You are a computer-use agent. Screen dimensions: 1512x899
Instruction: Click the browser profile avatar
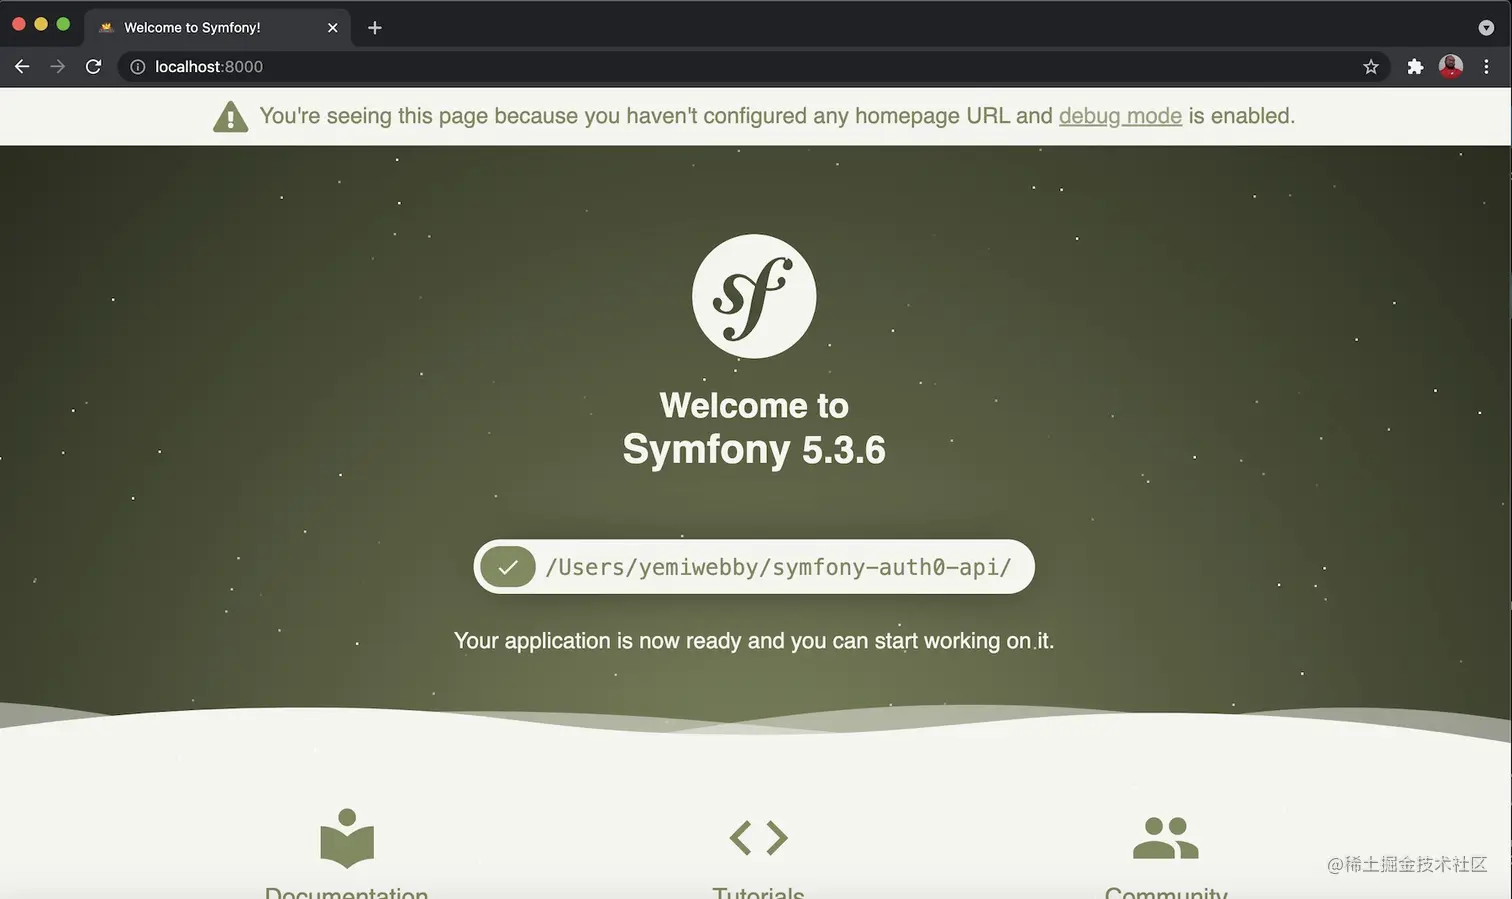click(x=1450, y=66)
